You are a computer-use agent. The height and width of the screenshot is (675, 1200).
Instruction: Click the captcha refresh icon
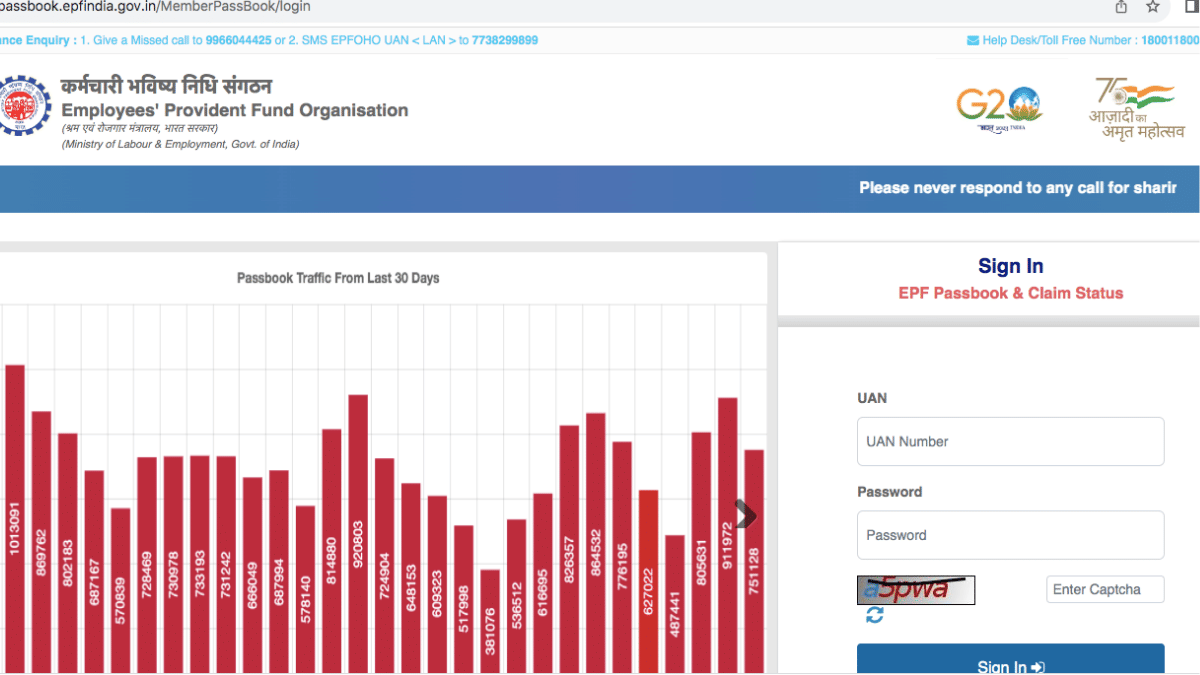(875, 616)
